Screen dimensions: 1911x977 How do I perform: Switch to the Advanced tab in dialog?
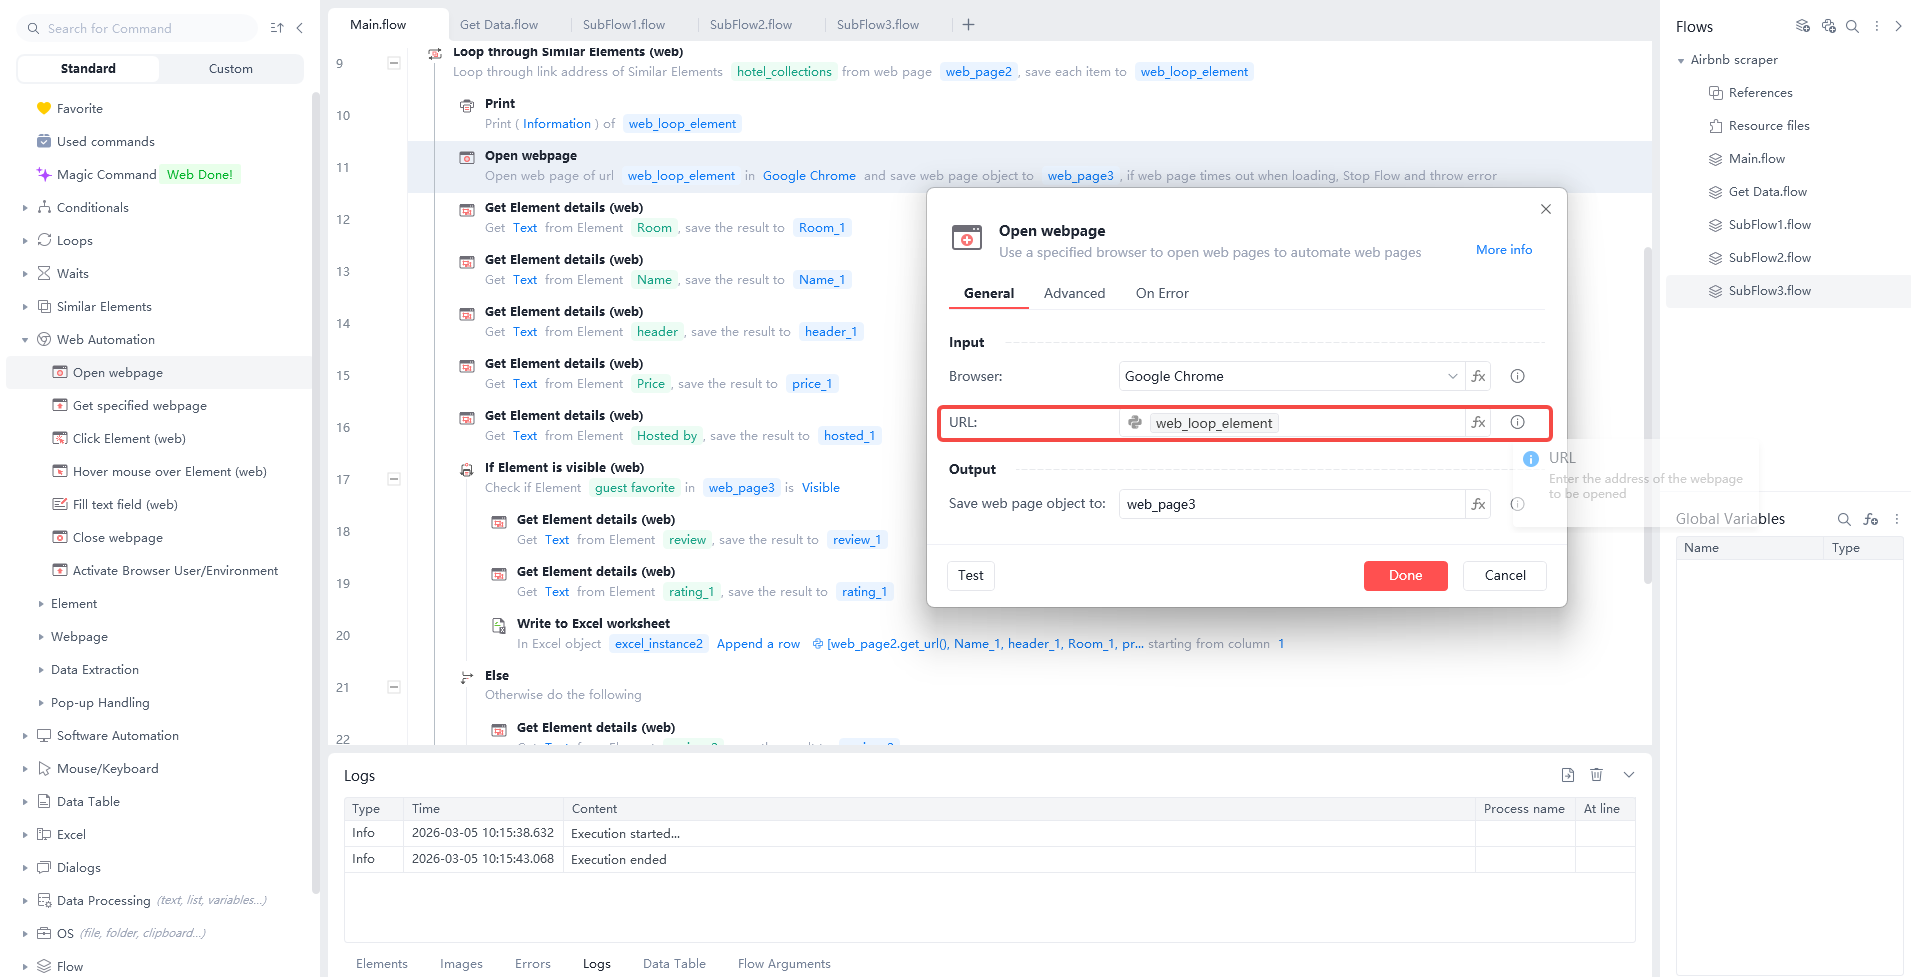1074,293
